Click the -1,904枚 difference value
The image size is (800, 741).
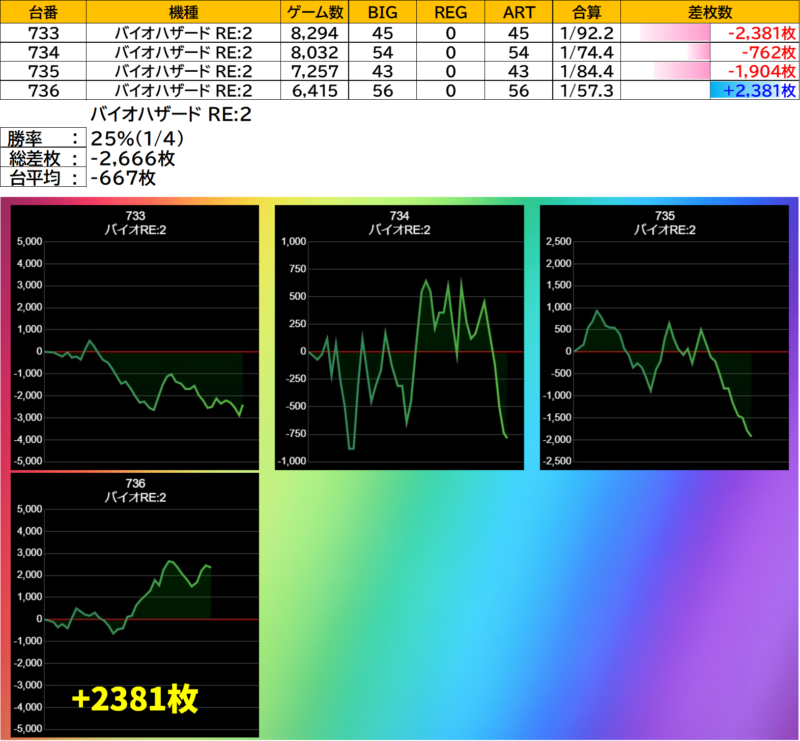pos(761,71)
